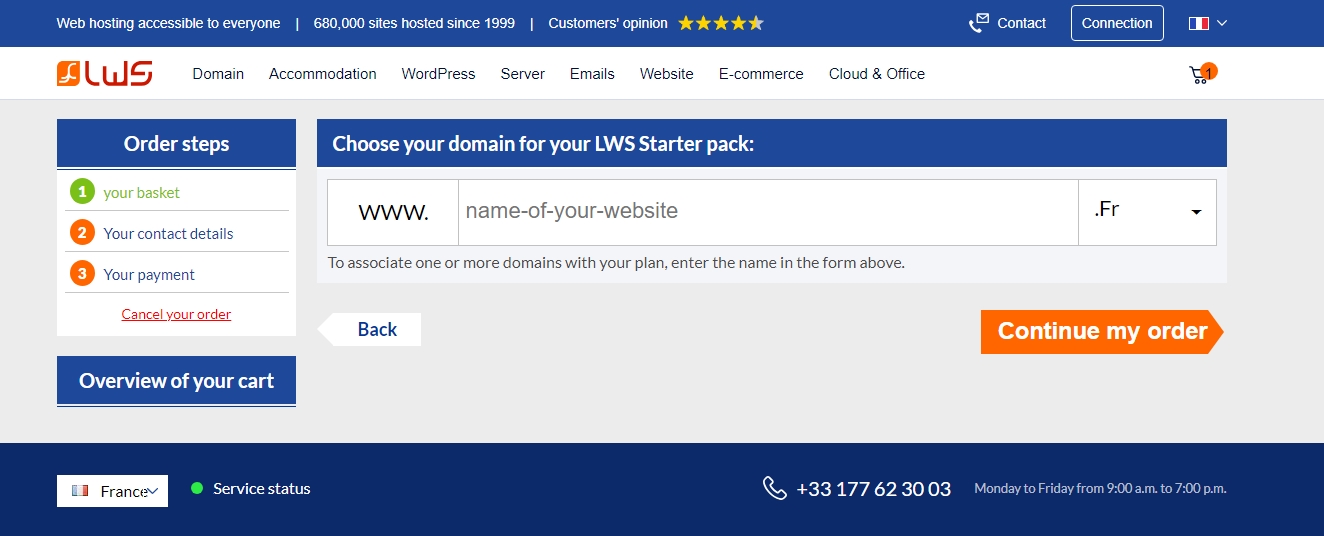Open the .Fr domain extension dropdown

[x=1147, y=212]
